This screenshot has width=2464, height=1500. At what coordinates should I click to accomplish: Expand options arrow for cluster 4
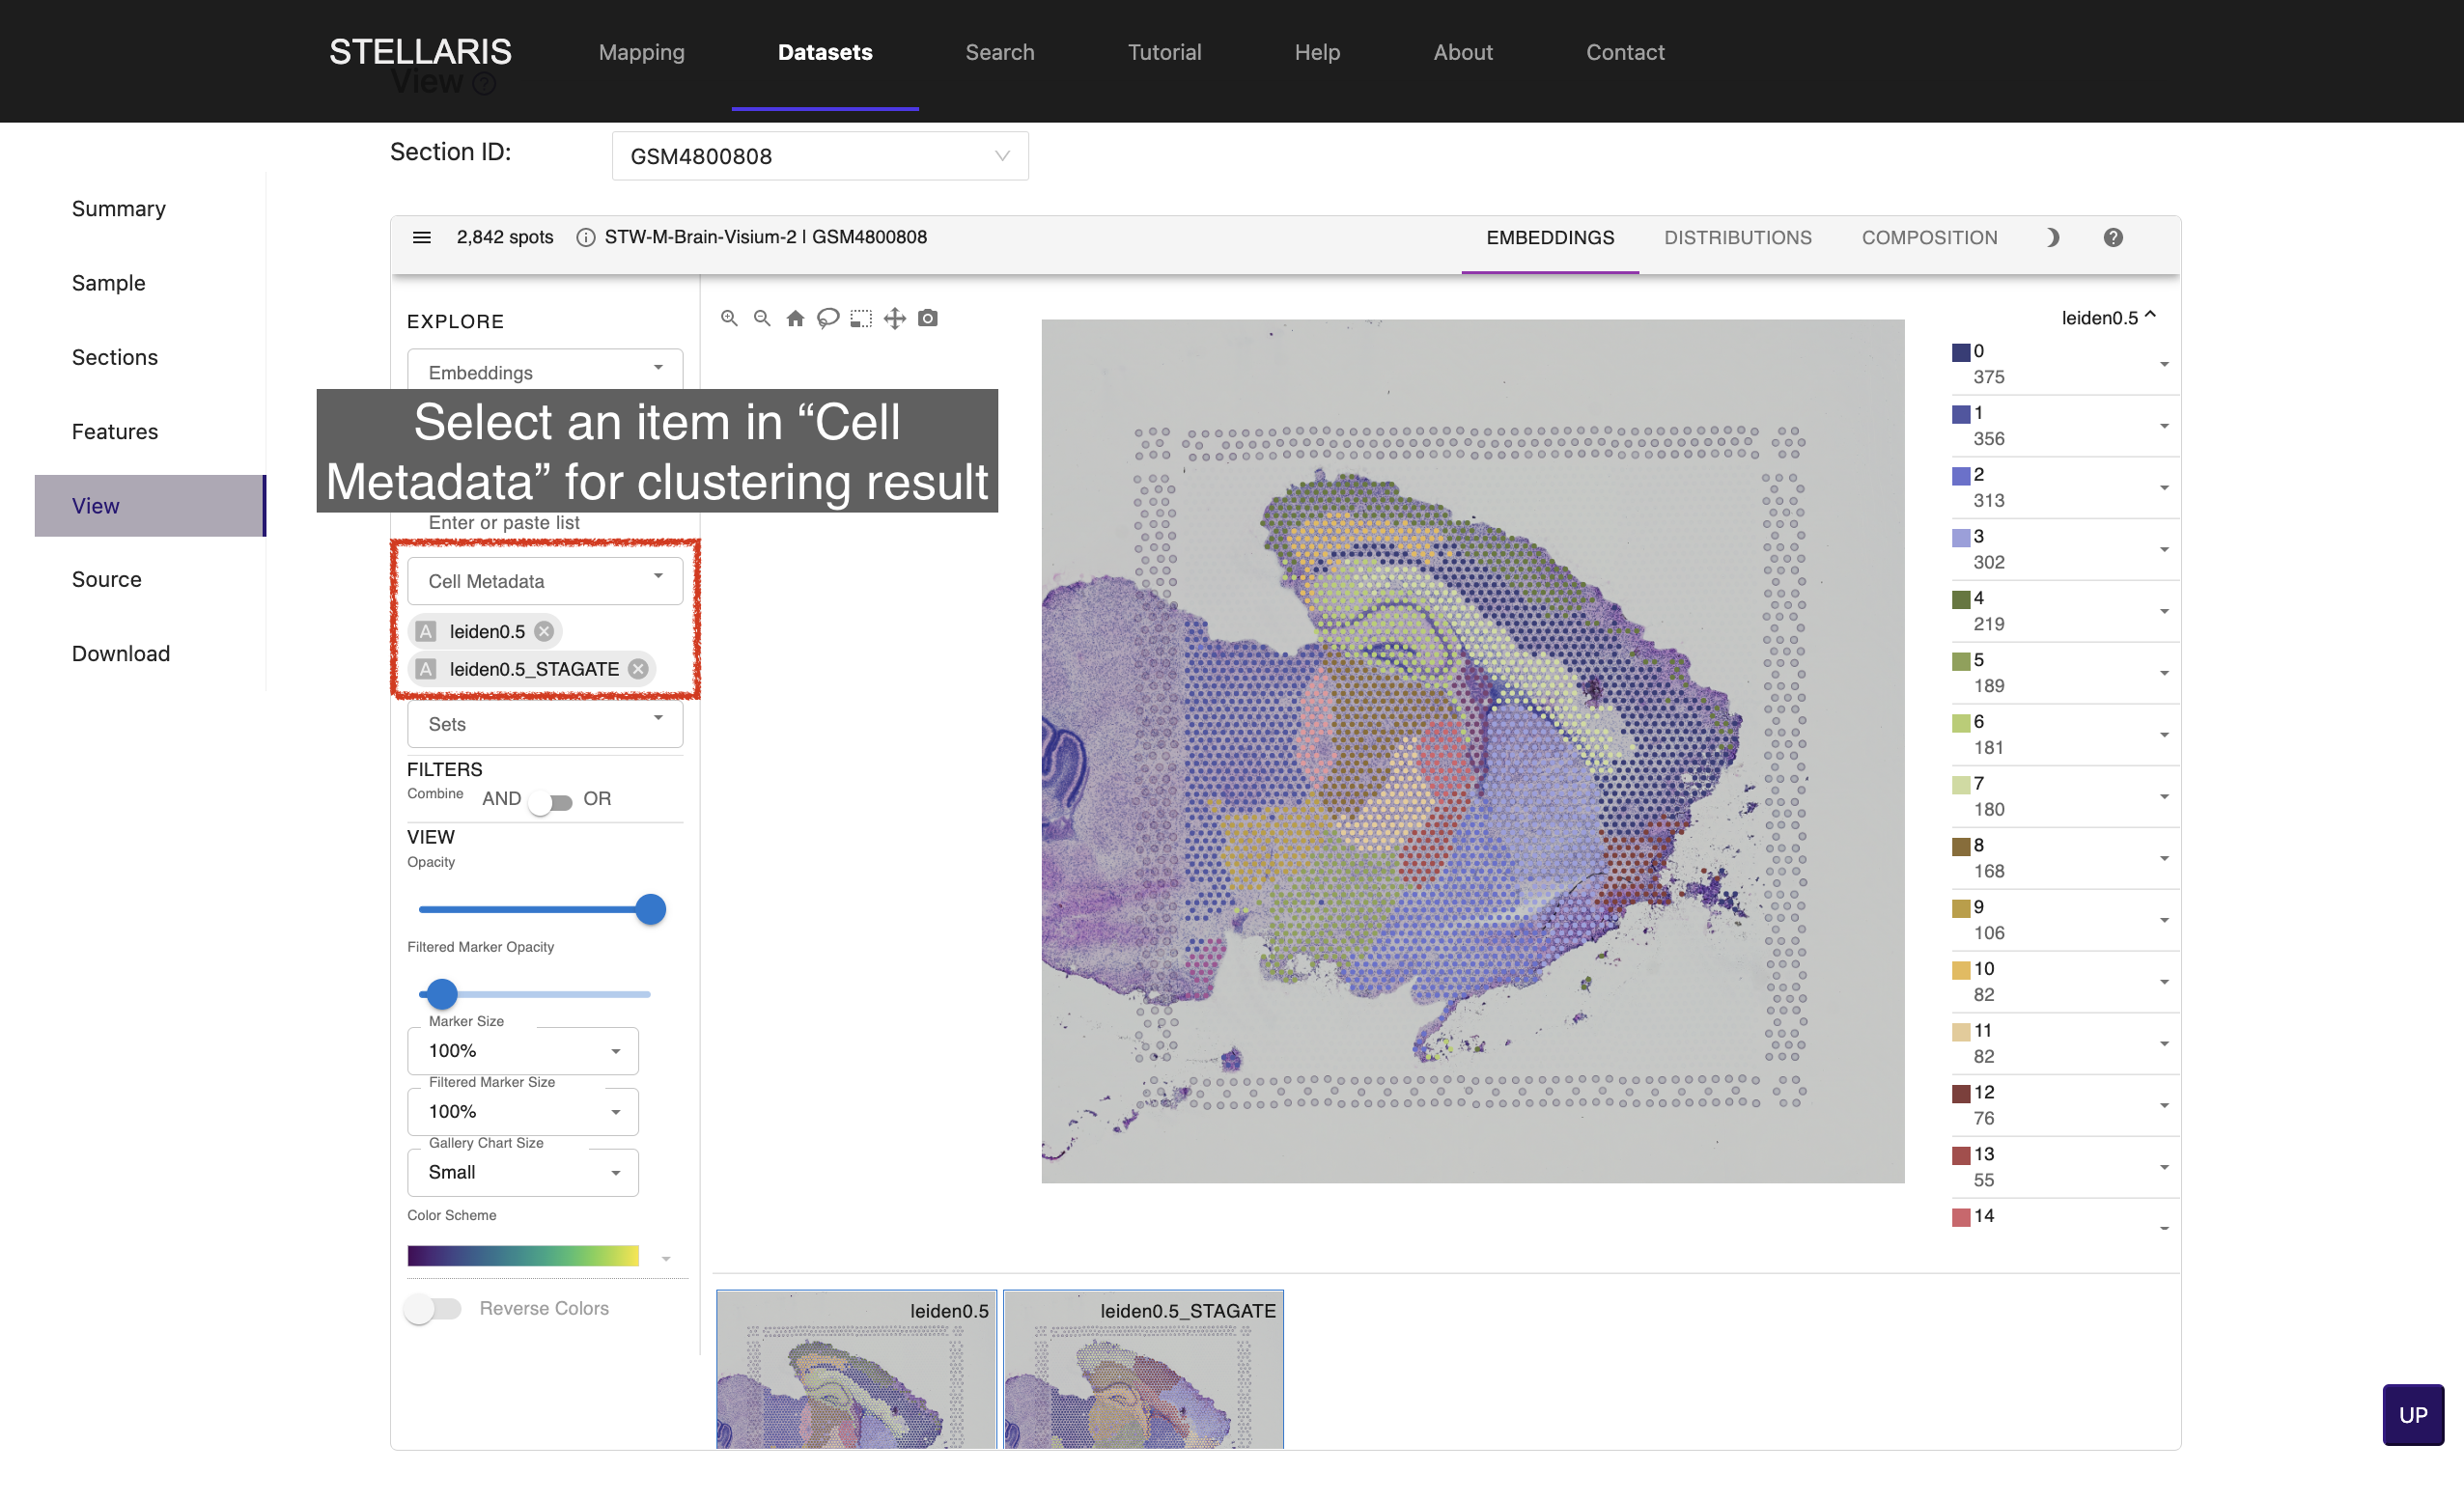click(2164, 611)
